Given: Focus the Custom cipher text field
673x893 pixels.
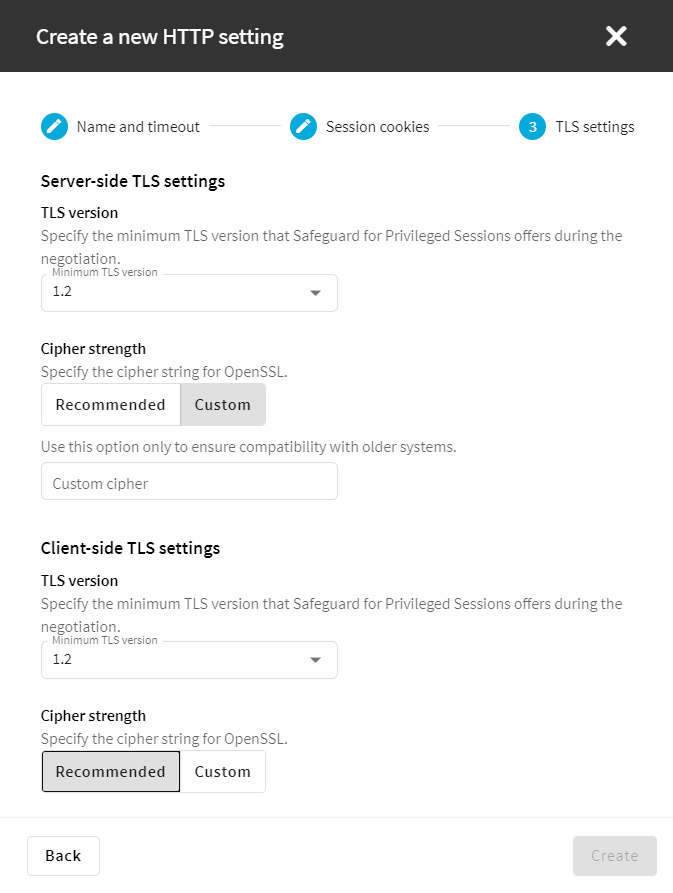Looking at the screenshot, I should [189, 482].
